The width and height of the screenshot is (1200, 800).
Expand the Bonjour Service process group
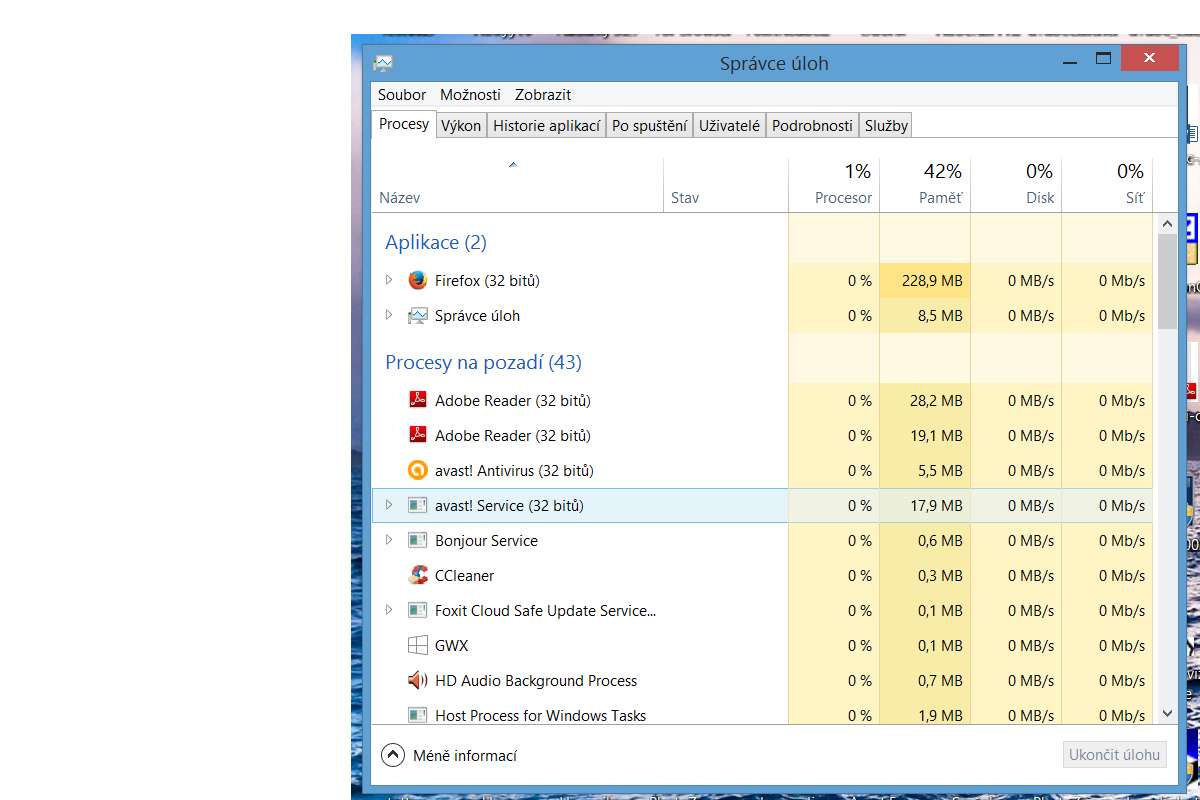(x=389, y=540)
